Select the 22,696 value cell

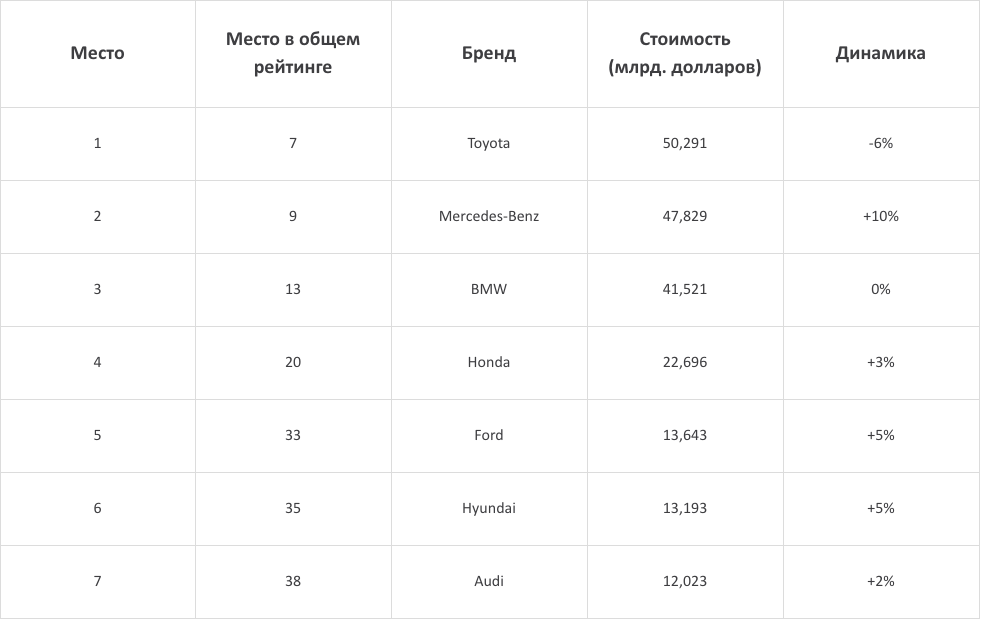coord(685,362)
